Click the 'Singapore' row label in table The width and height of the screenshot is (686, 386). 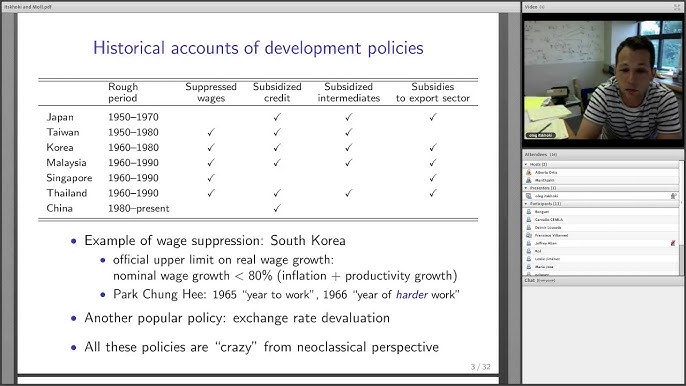(x=69, y=178)
